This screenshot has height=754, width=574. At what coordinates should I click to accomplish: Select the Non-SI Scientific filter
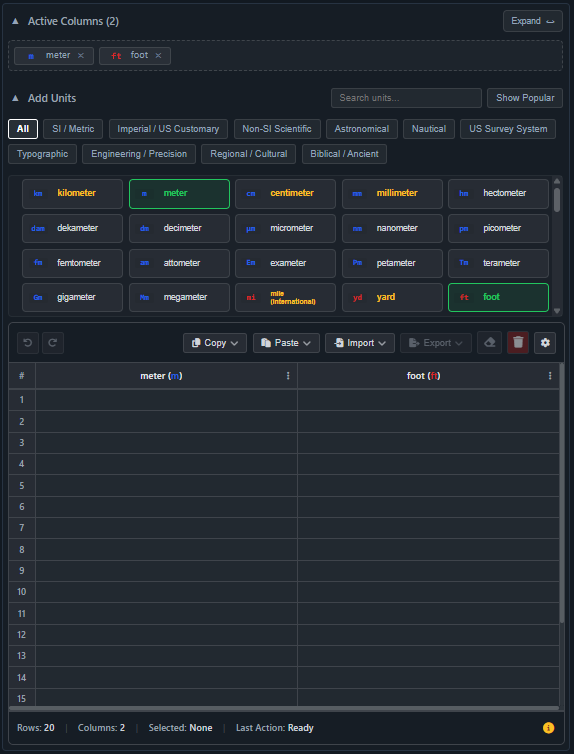(x=277, y=129)
